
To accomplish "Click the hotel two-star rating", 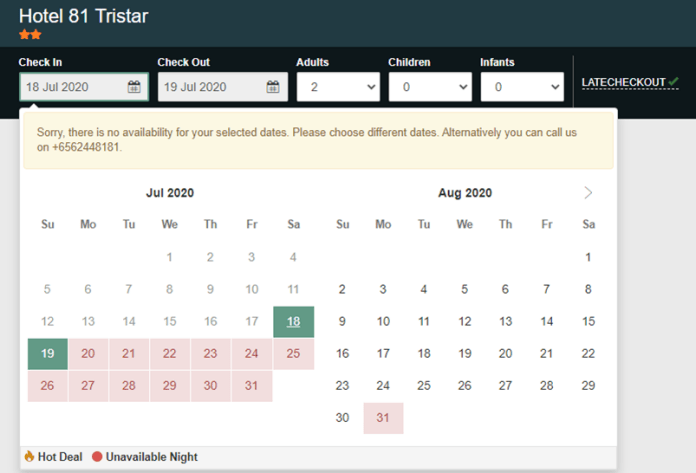I will 30,35.
